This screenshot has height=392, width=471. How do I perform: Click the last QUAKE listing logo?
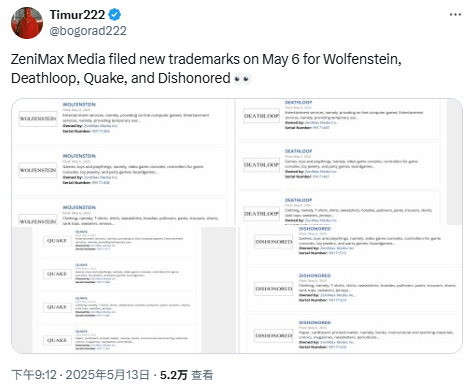[x=57, y=340]
